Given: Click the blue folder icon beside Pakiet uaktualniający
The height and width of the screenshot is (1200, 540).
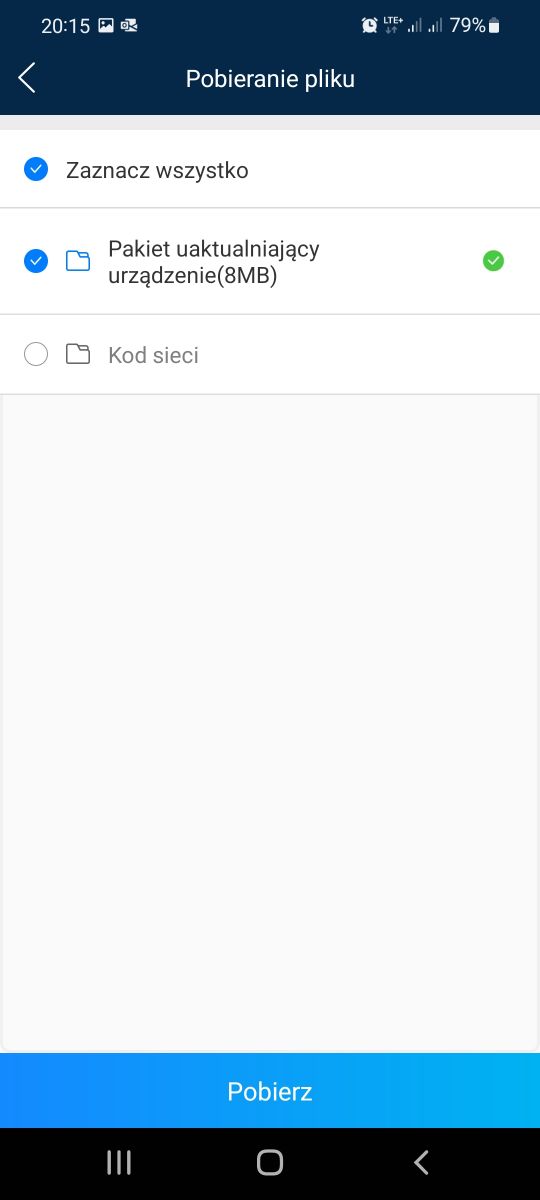Looking at the screenshot, I should point(78,261).
